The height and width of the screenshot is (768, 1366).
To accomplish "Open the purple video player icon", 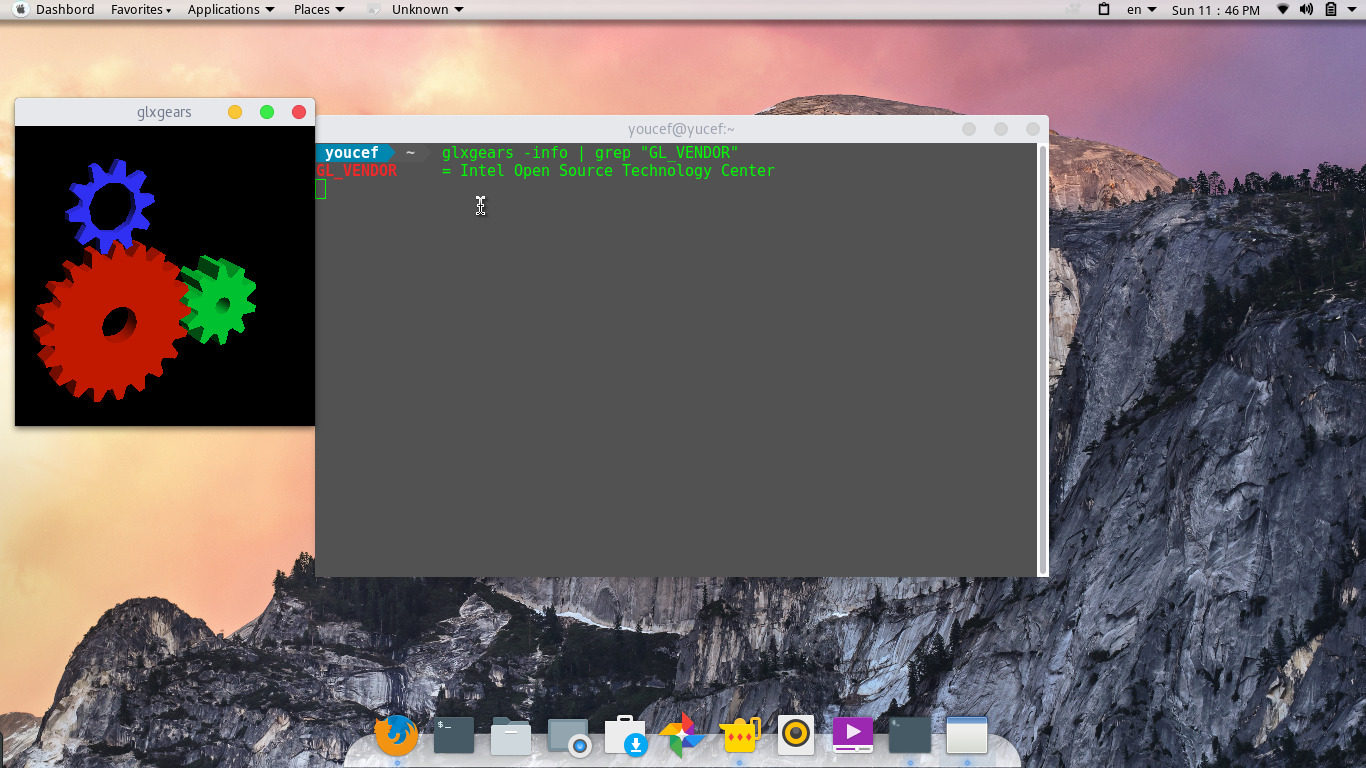I will tap(853, 735).
